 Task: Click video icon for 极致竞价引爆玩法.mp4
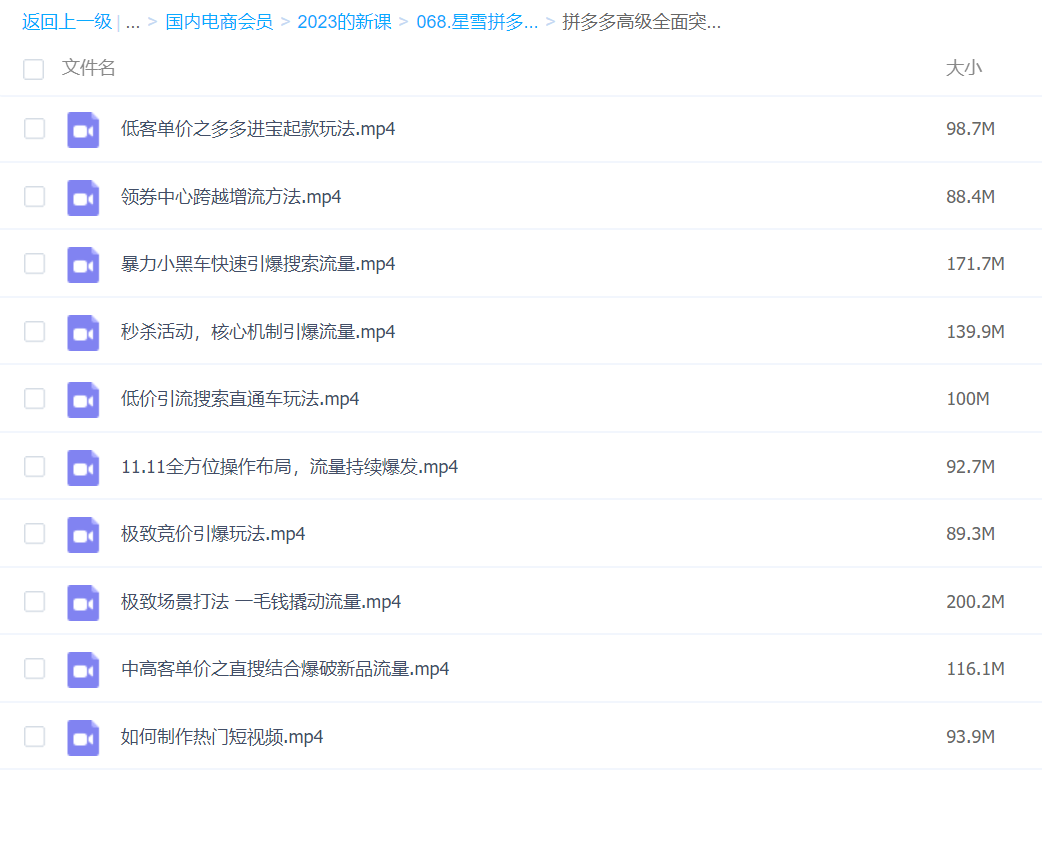pyautogui.click(x=83, y=535)
